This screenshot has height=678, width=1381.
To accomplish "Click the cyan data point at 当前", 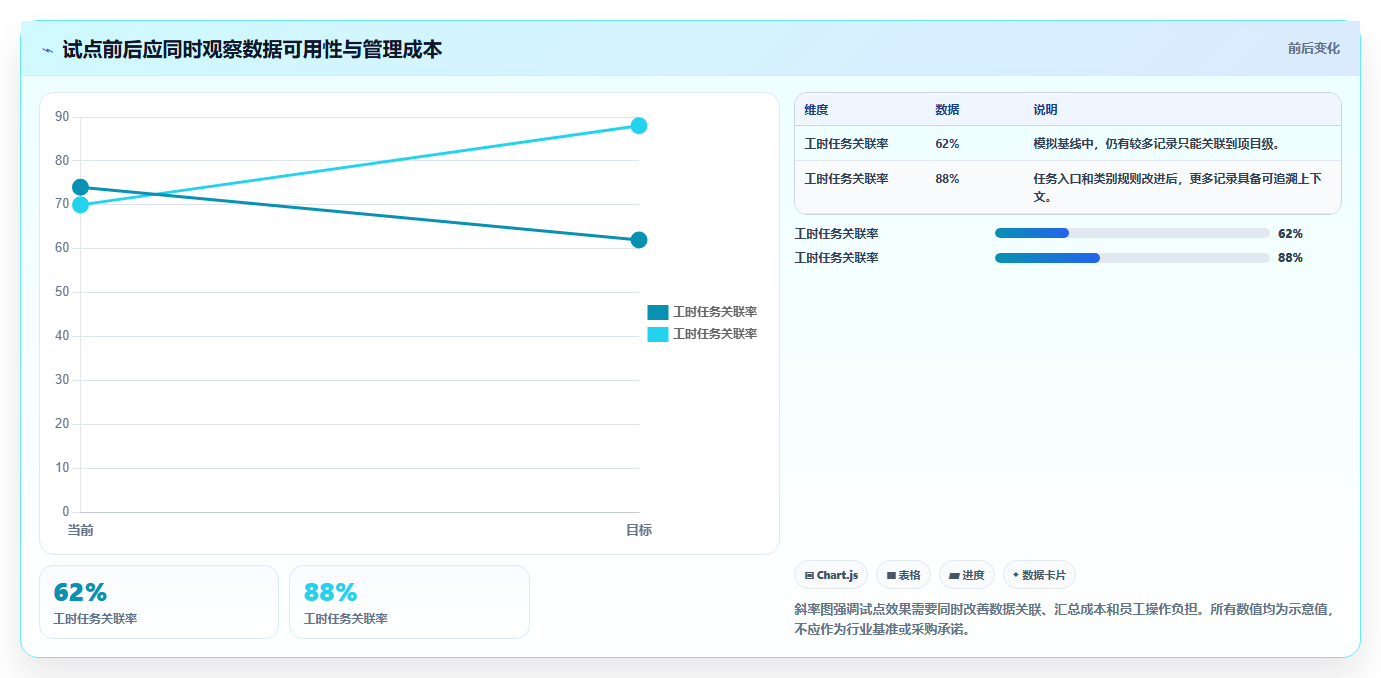I will point(81,205).
